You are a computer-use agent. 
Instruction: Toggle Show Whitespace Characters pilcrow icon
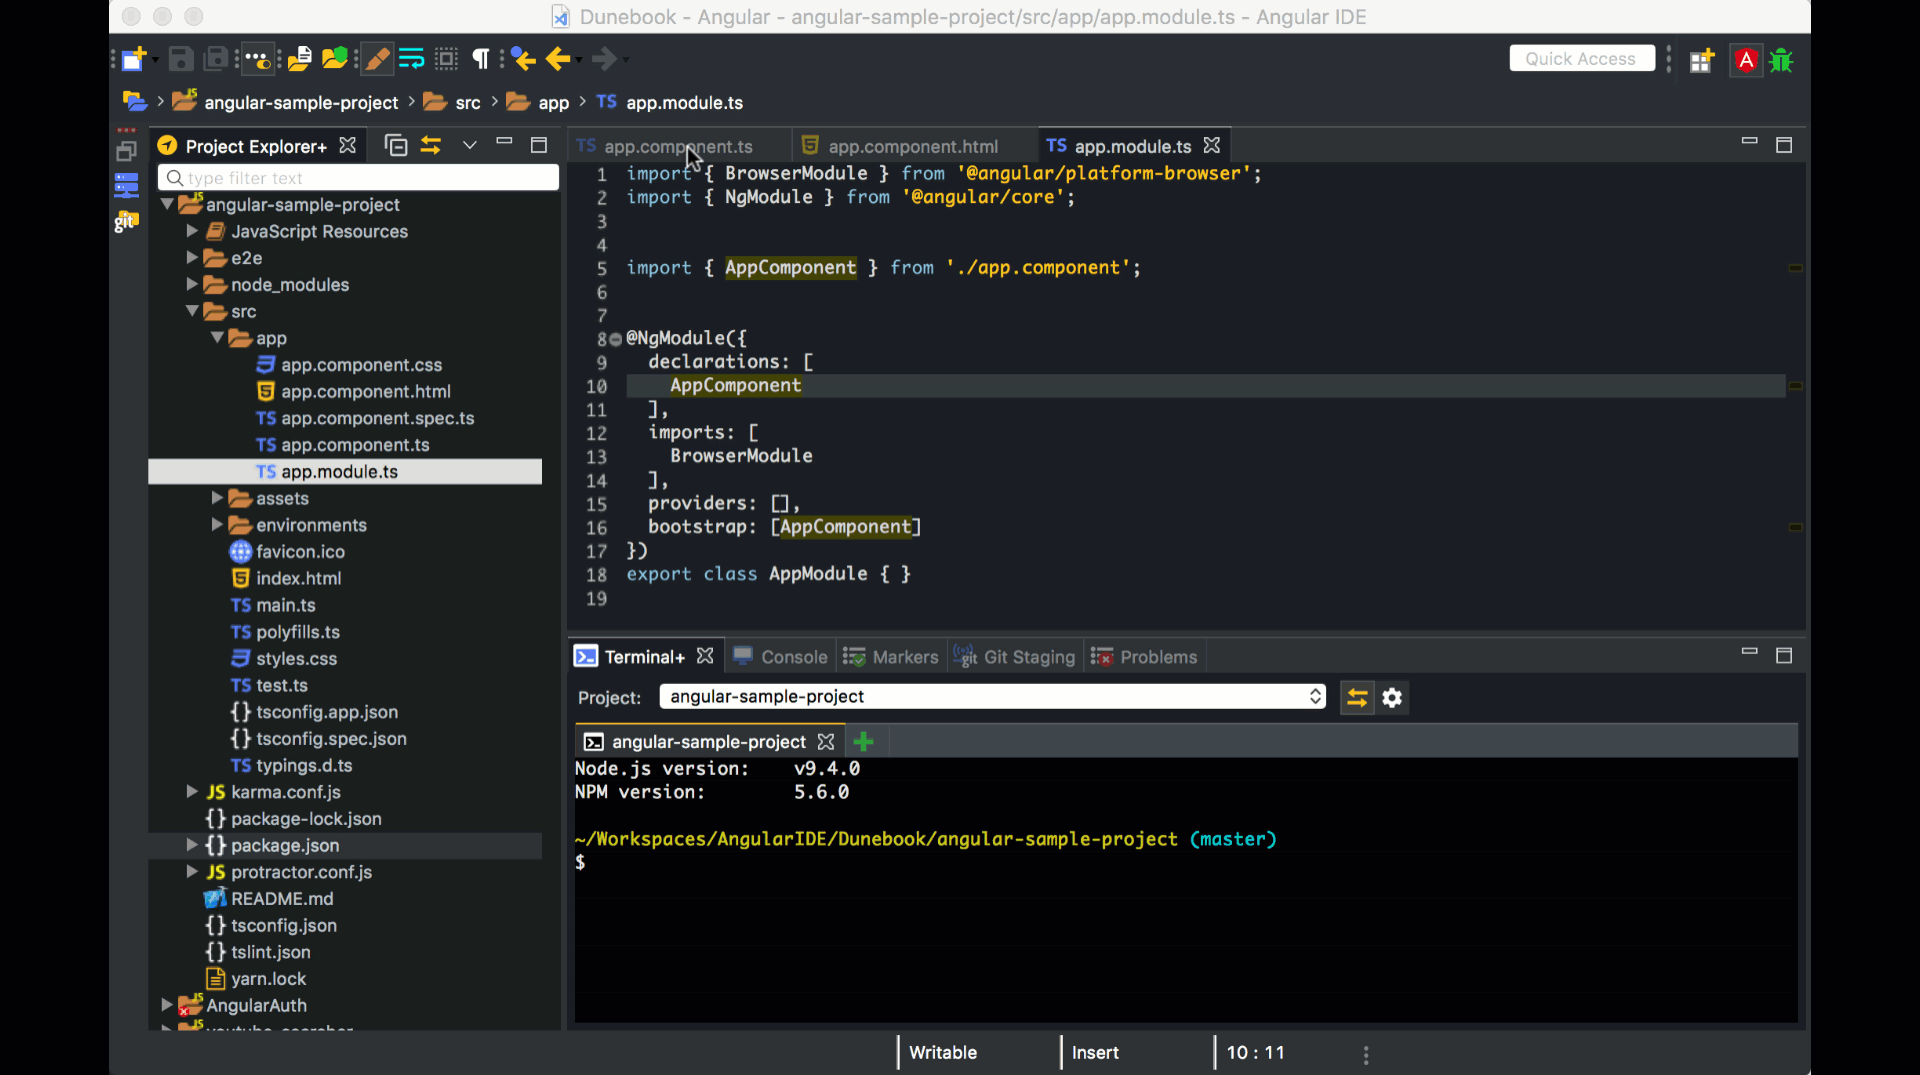click(x=481, y=60)
